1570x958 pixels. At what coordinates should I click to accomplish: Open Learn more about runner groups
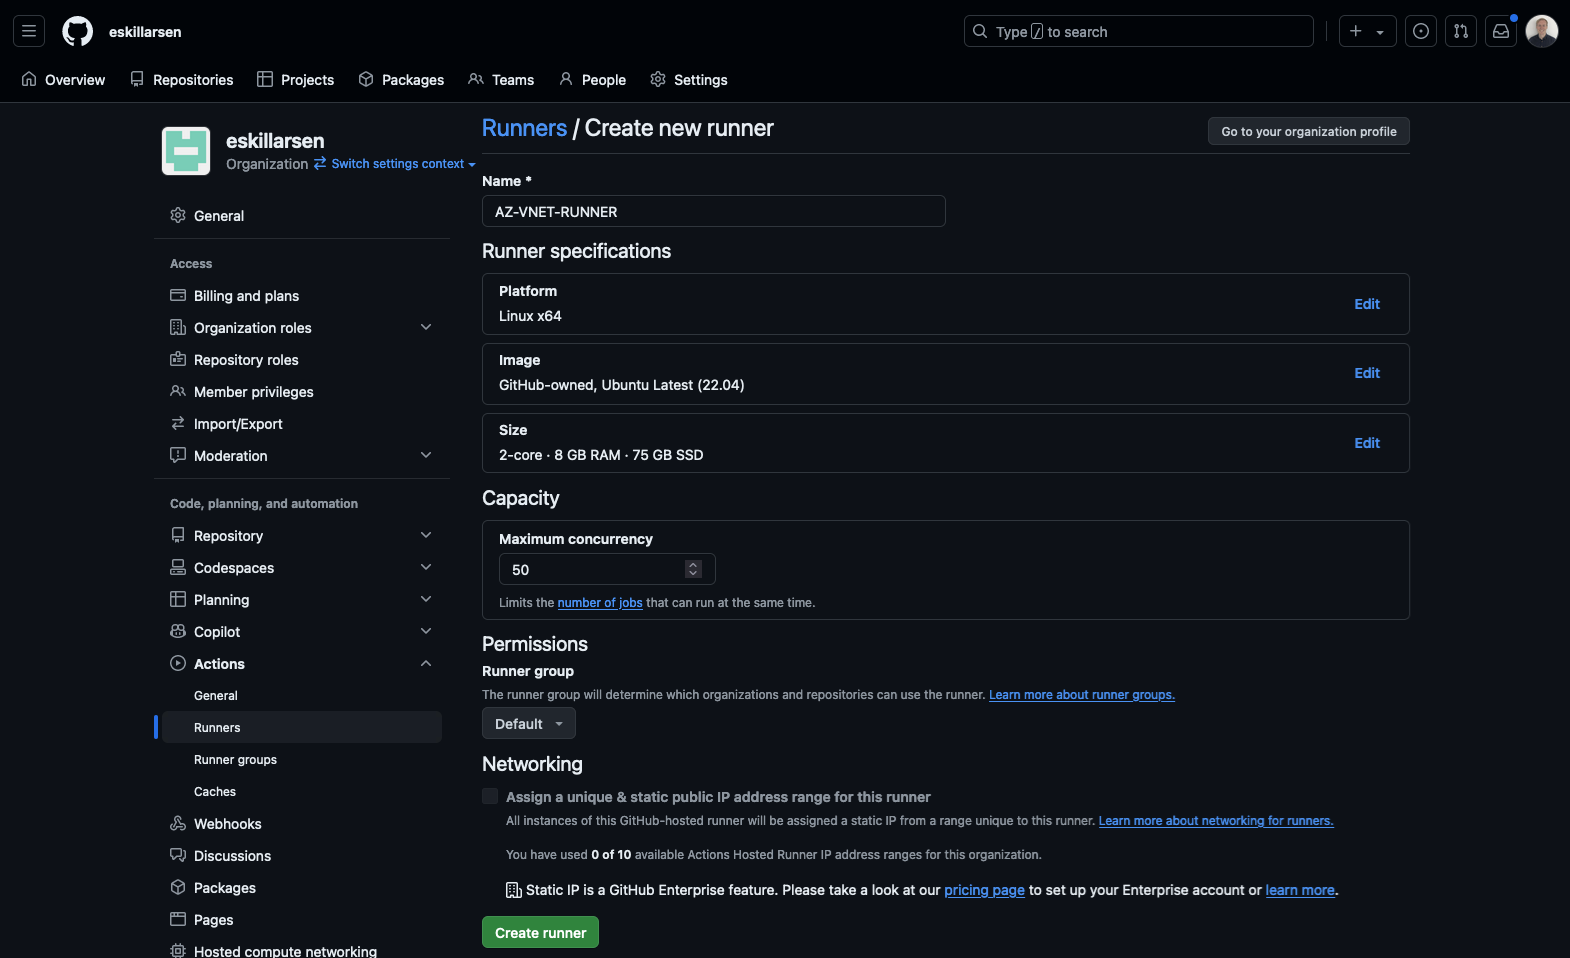pos(1082,695)
